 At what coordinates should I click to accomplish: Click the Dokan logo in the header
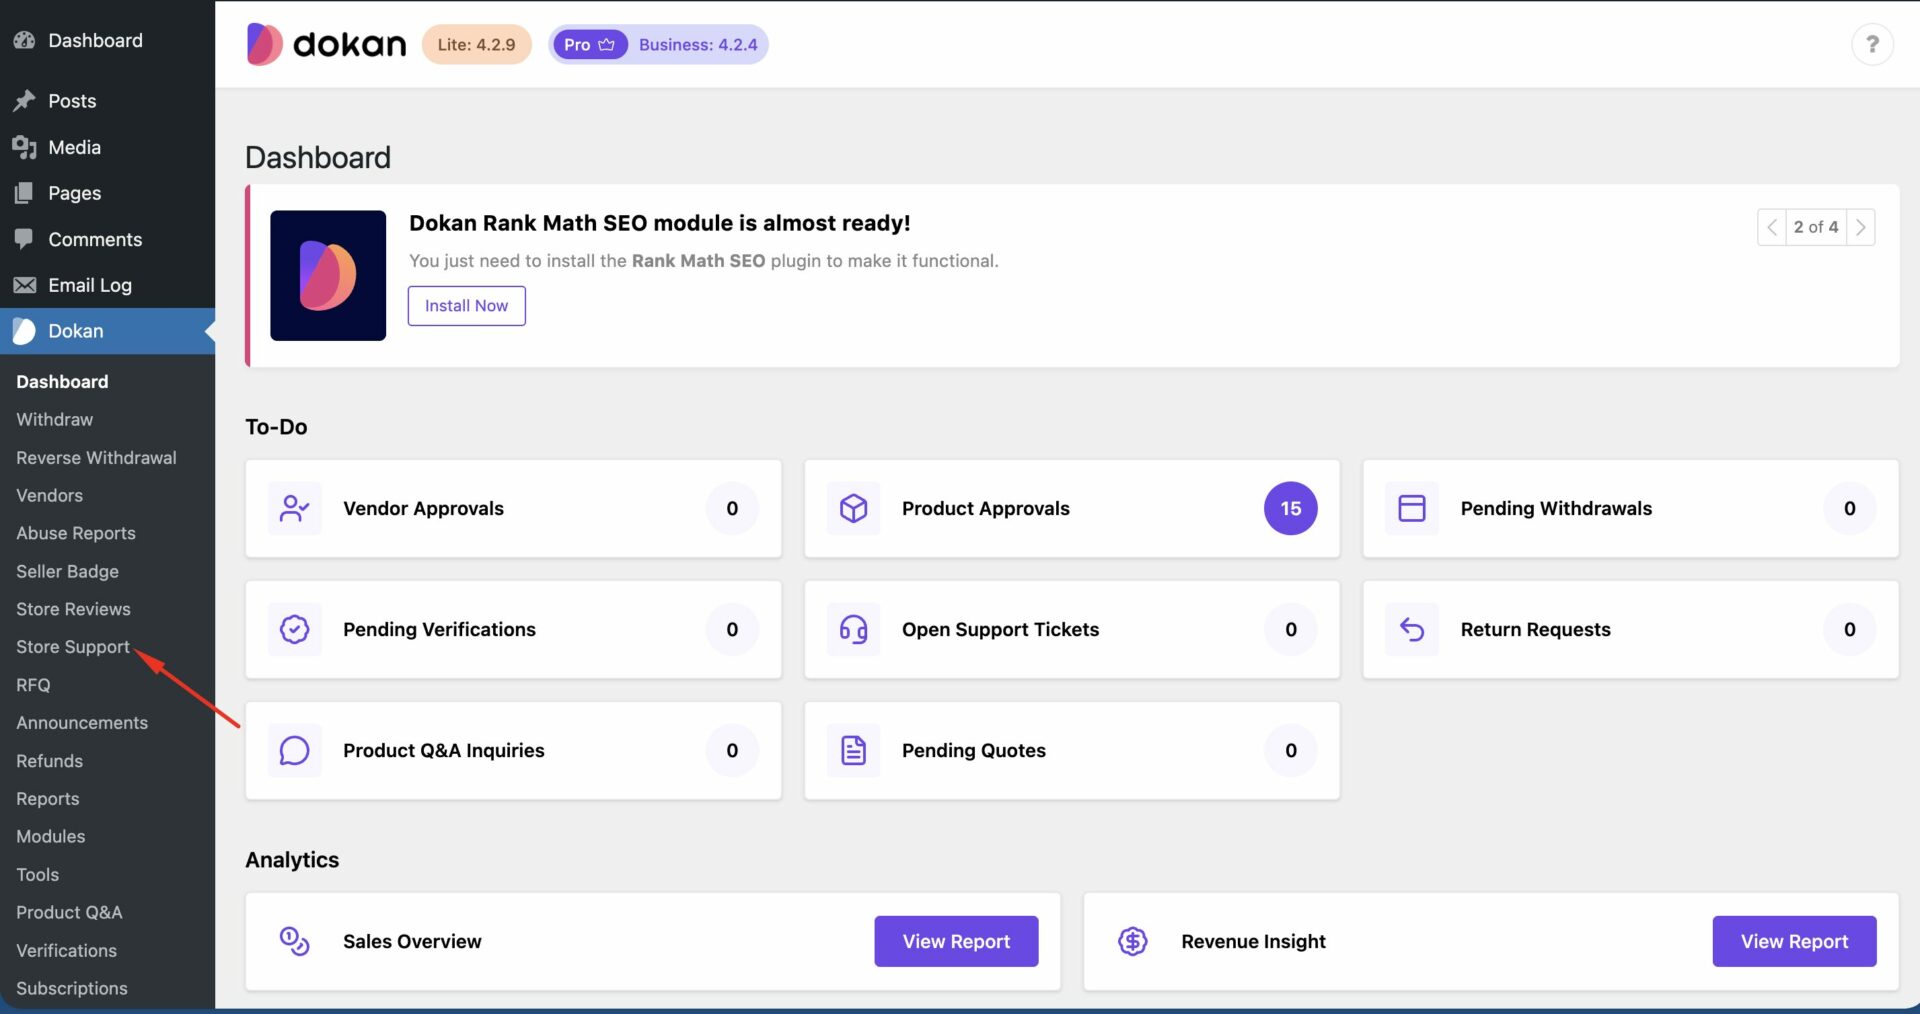325,44
